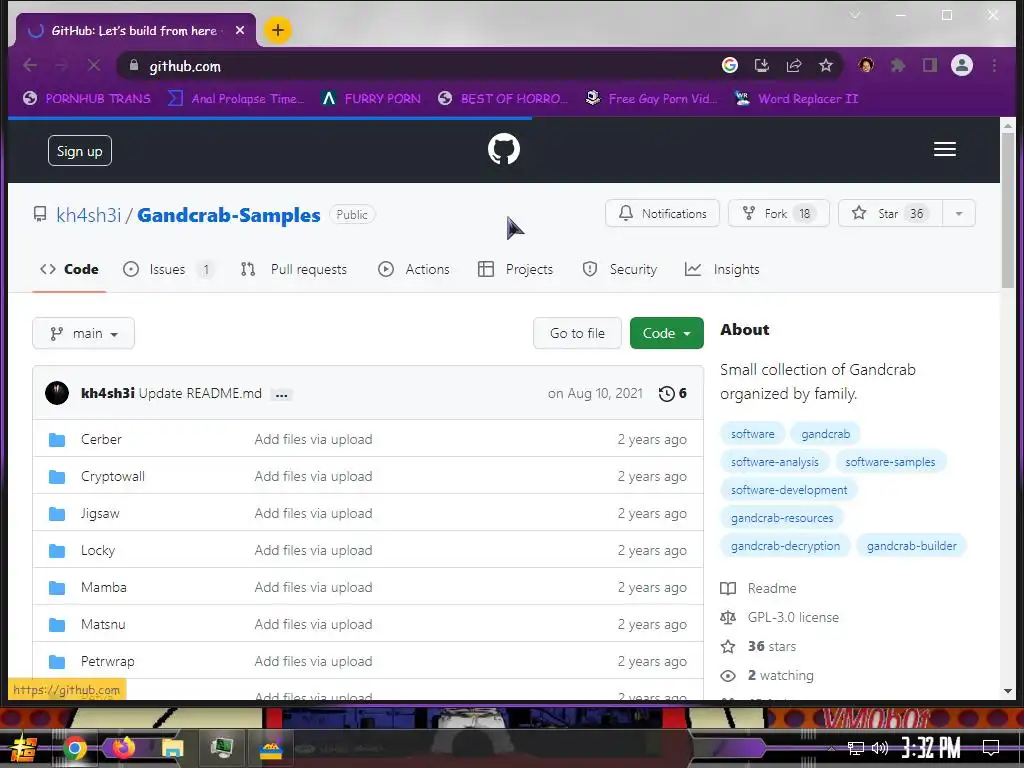The height and width of the screenshot is (768, 1024).
Task: Go back with browser back arrow
Action: 30,65
